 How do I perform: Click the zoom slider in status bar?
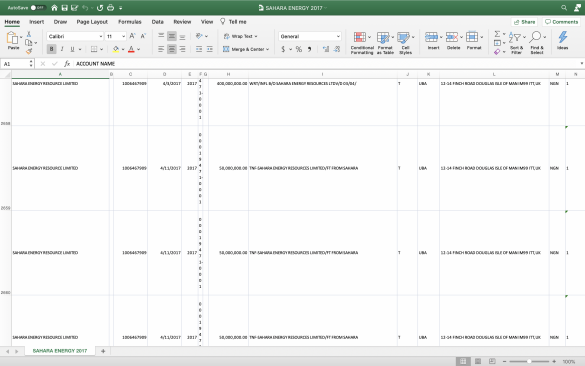pos(529,361)
